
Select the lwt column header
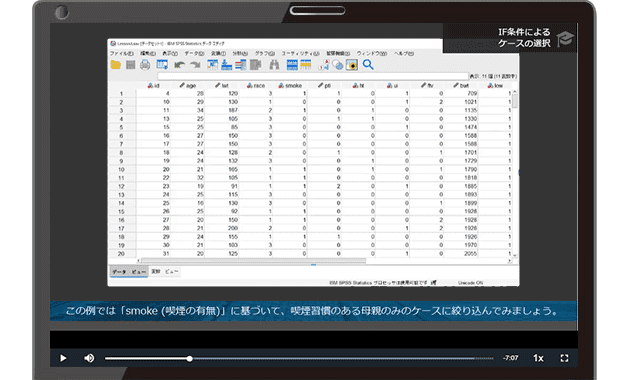tap(222, 86)
